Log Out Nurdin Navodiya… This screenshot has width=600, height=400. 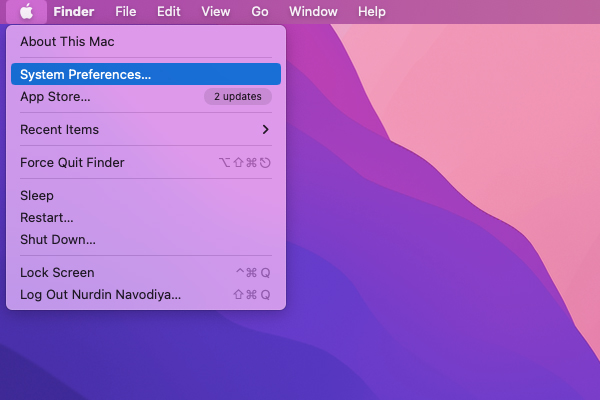click(146, 295)
